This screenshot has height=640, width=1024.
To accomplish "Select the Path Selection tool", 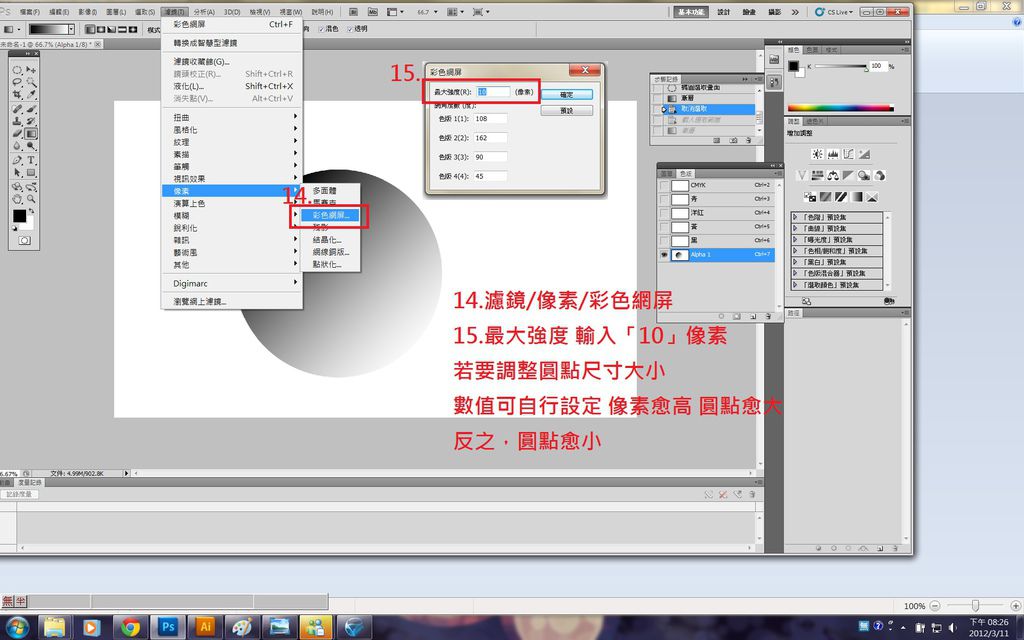I will (17, 172).
